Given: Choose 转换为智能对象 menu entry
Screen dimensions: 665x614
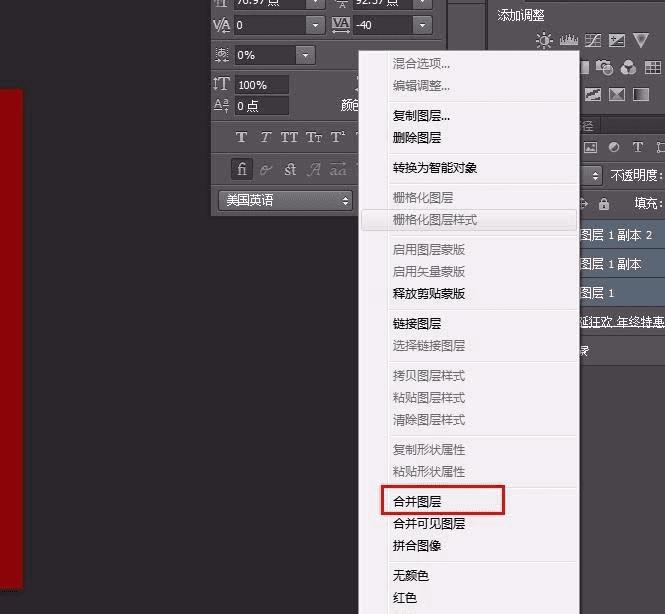Looking at the screenshot, I should (x=435, y=168).
